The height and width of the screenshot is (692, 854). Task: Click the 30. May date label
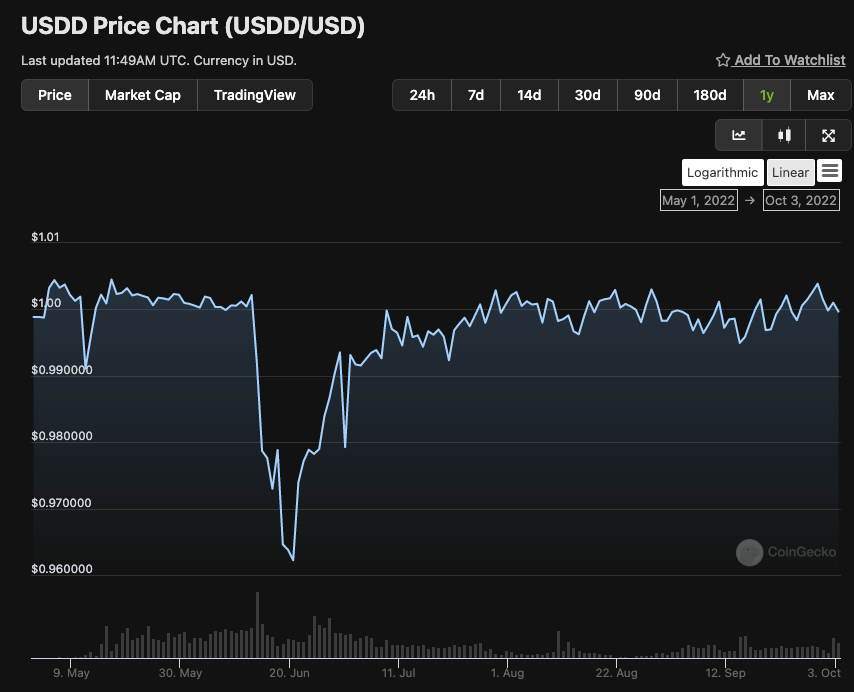(x=180, y=673)
